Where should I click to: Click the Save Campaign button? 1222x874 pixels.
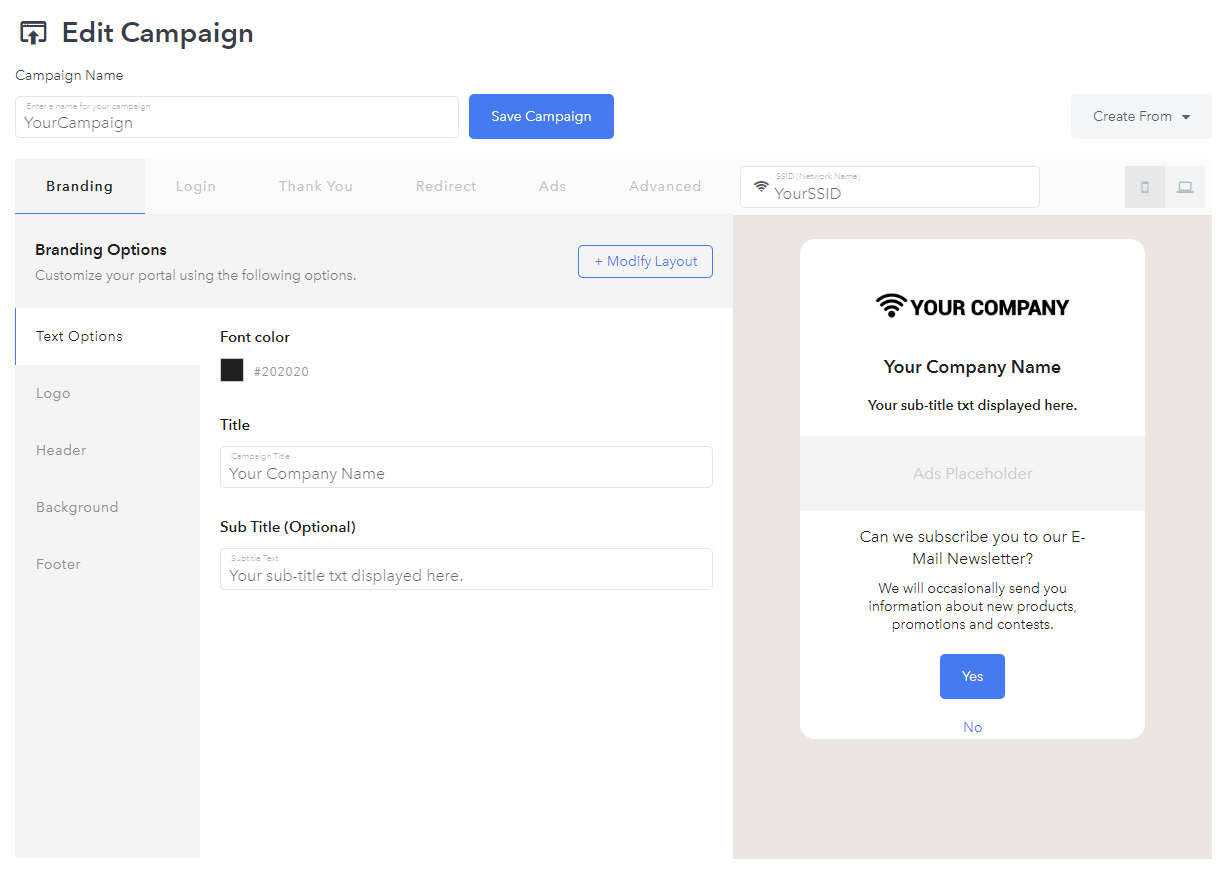point(541,116)
